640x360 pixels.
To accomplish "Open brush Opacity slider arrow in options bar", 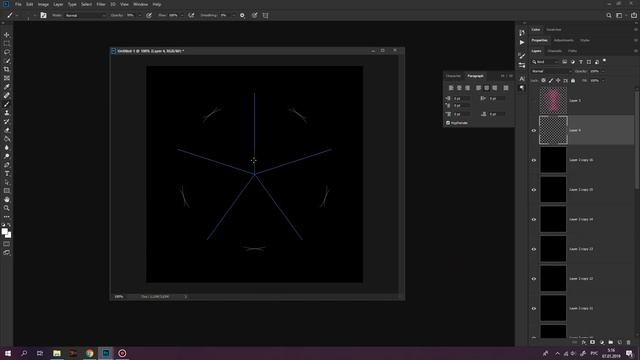I will click(x=140, y=15).
